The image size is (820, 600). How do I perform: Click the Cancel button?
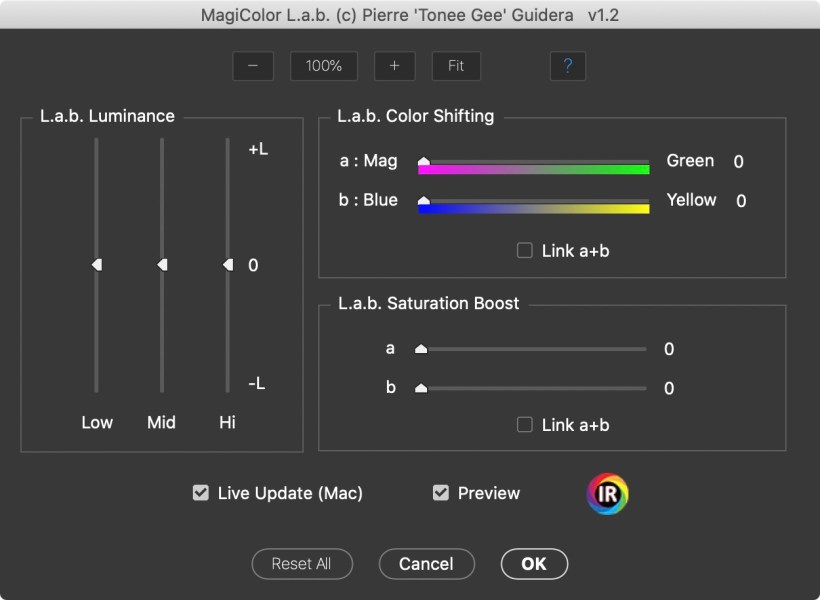426,564
